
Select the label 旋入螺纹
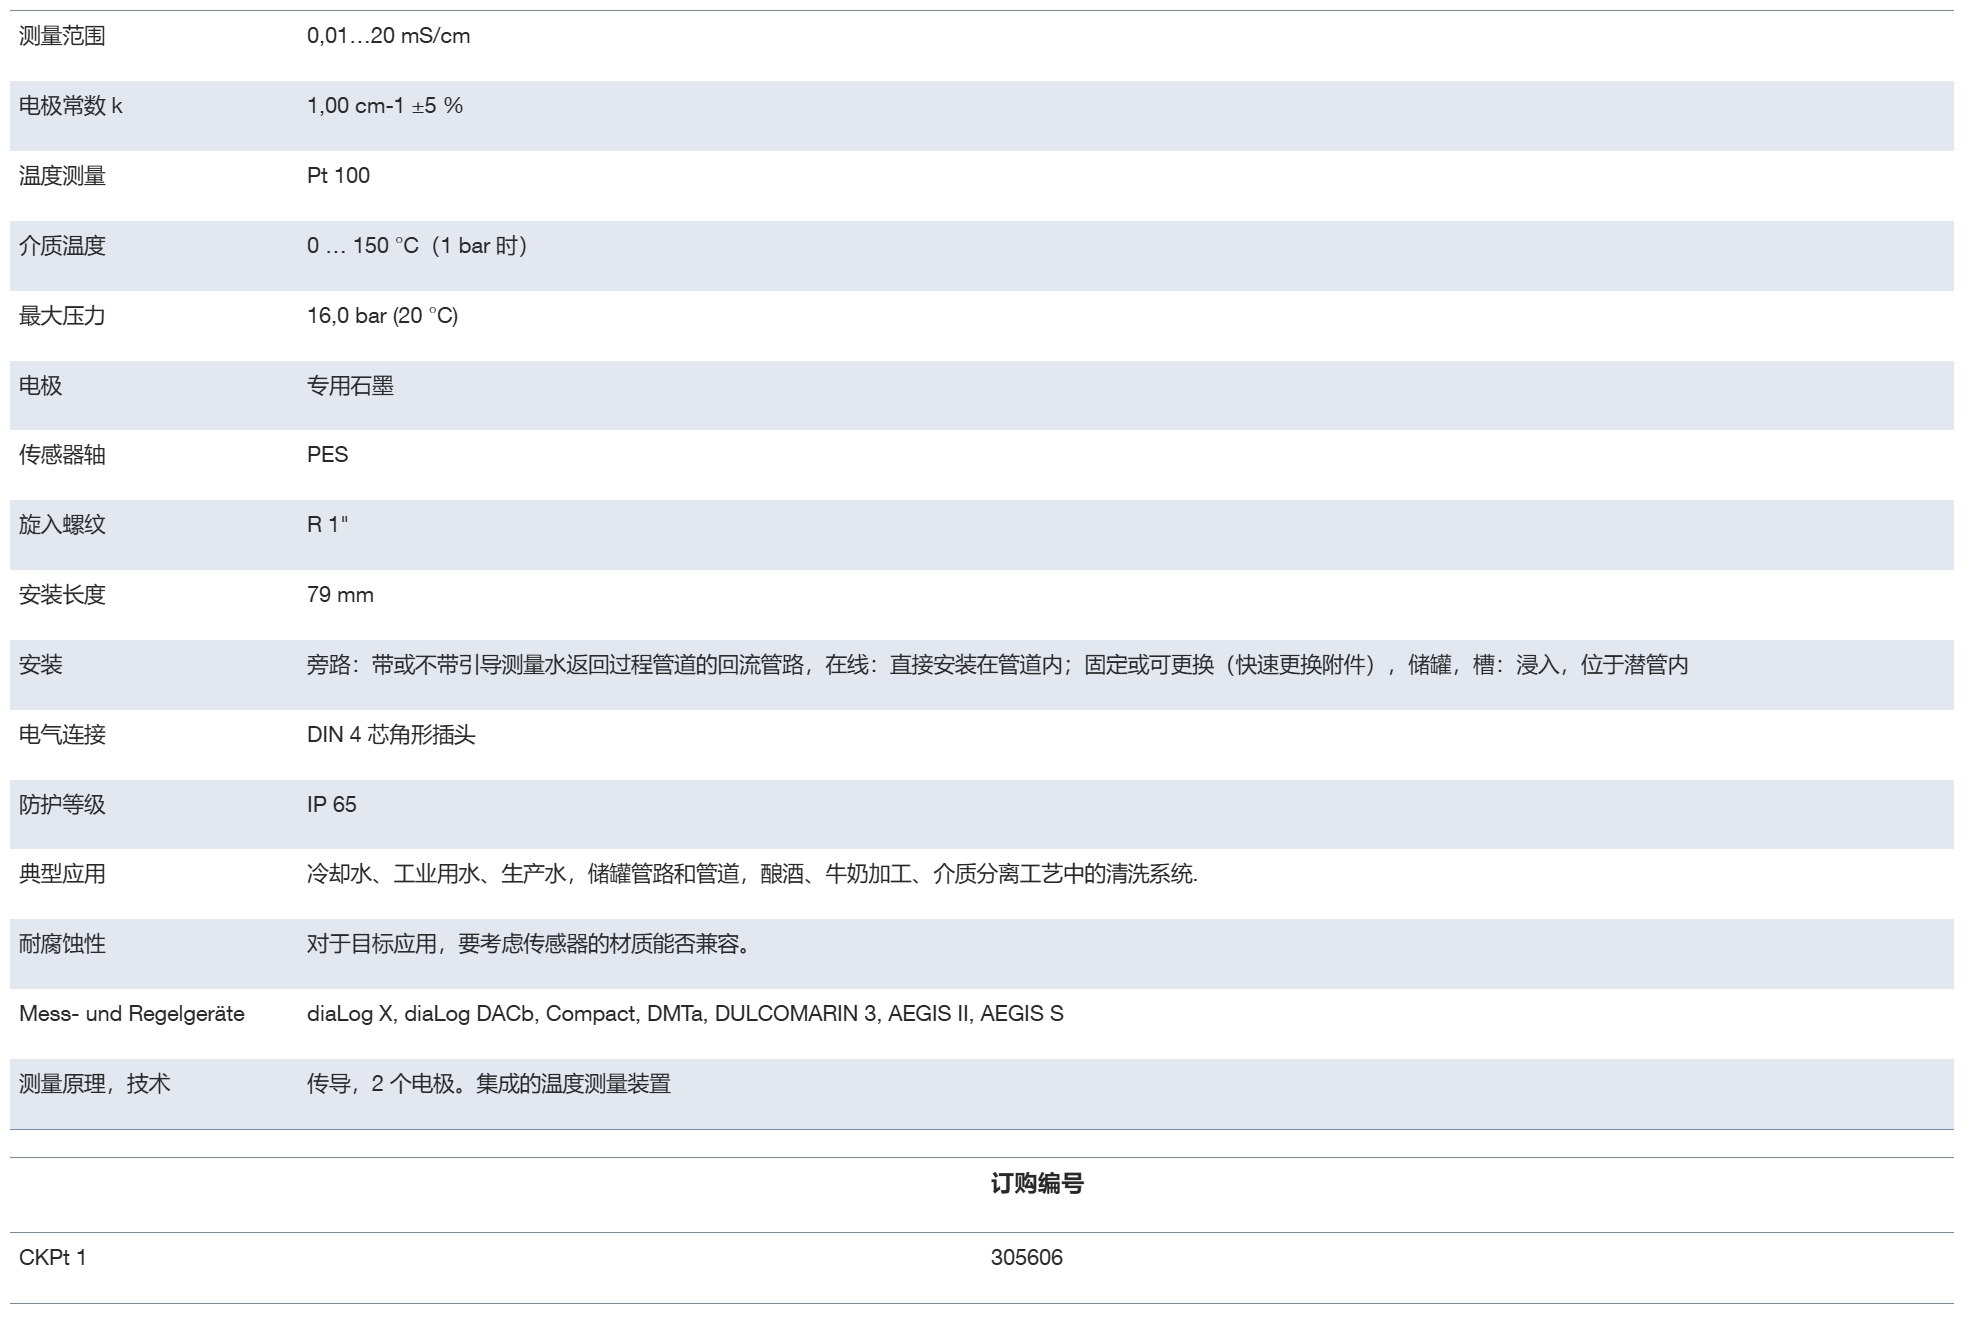[x=62, y=525]
